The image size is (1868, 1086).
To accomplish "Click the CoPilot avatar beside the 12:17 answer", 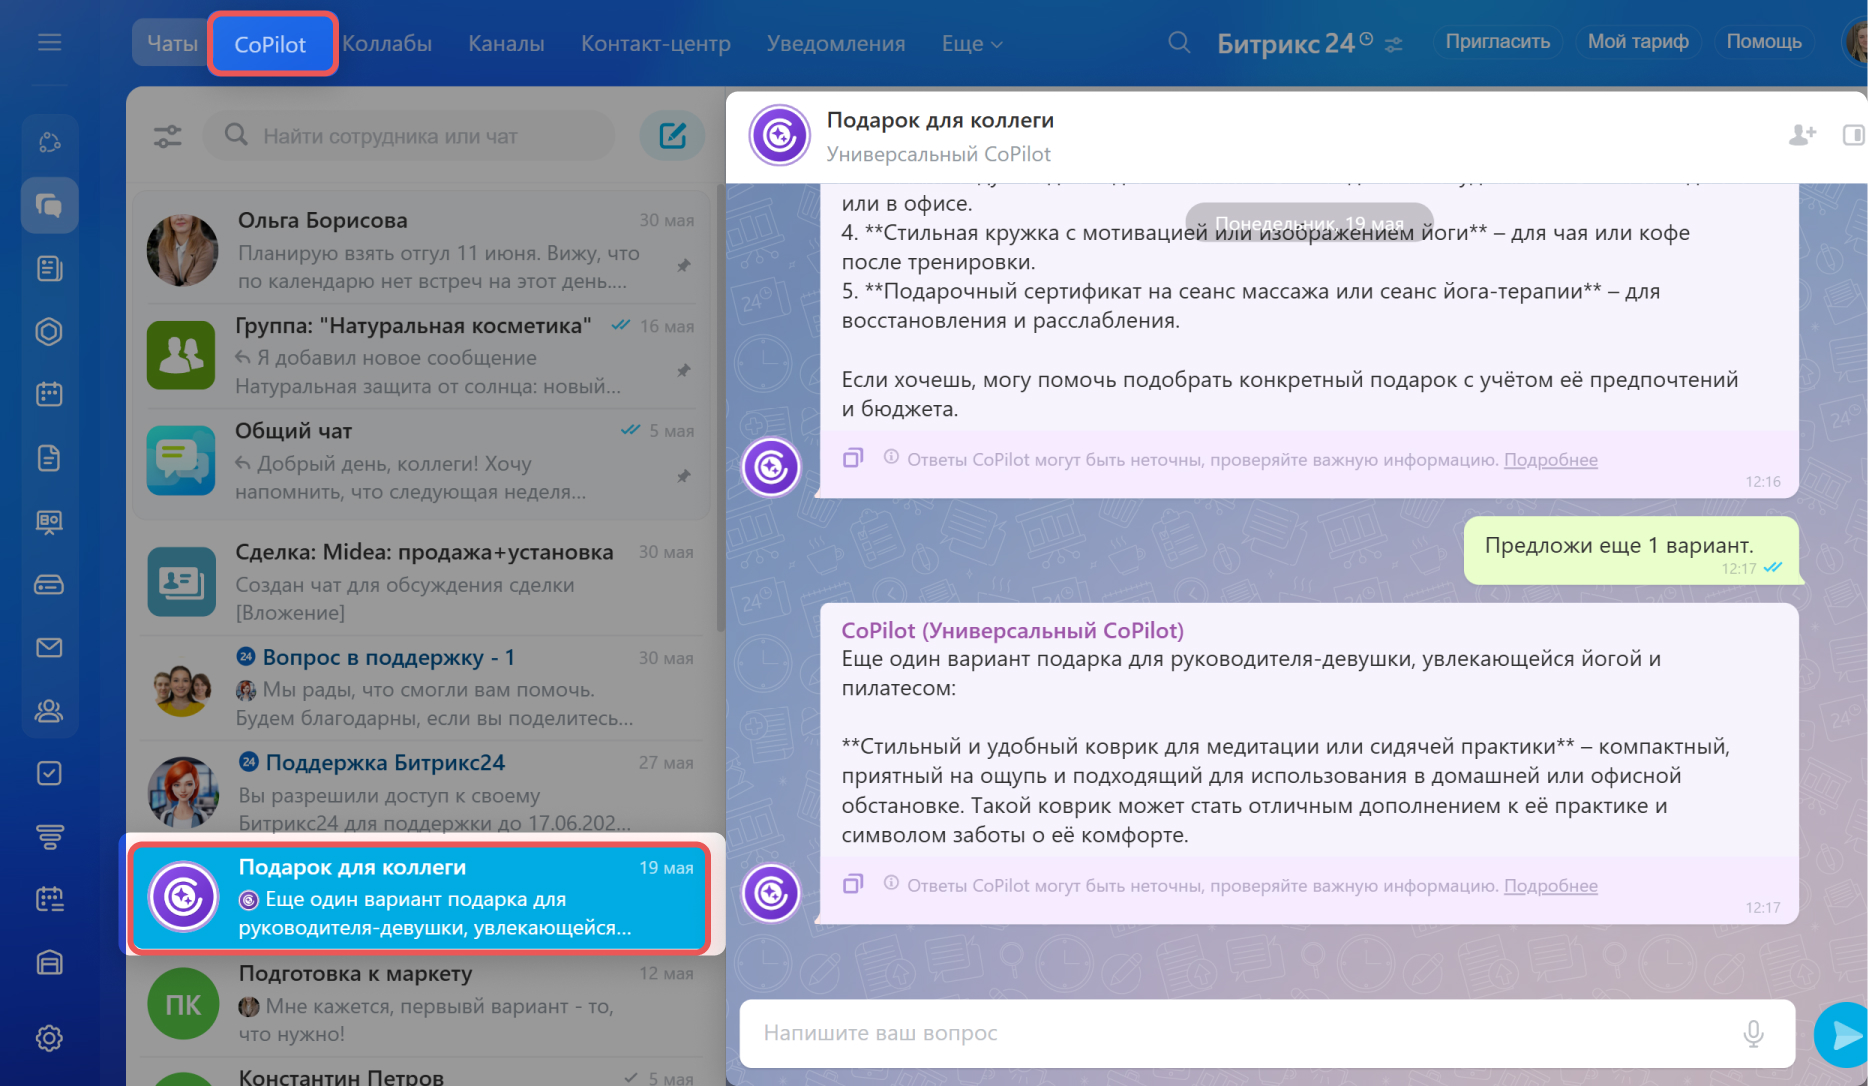I will click(x=771, y=892).
